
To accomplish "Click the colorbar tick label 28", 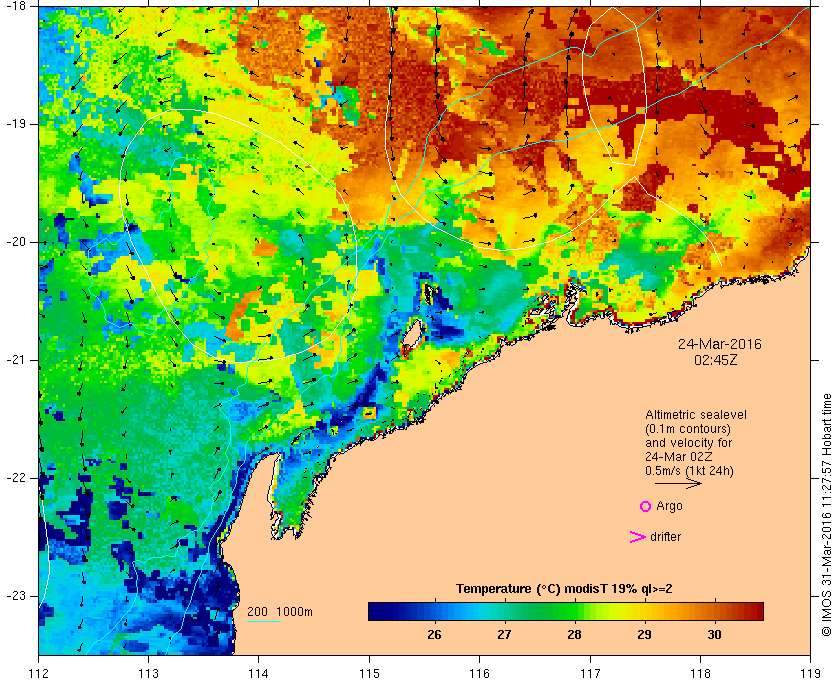I will [574, 635].
